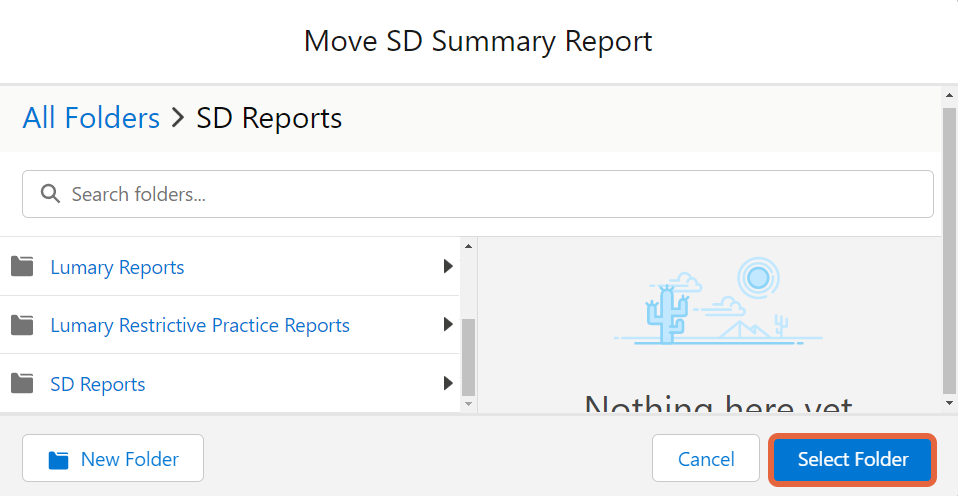Create a New Folder
The width and height of the screenshot is (958, 496).
click(x=113, y=459)
